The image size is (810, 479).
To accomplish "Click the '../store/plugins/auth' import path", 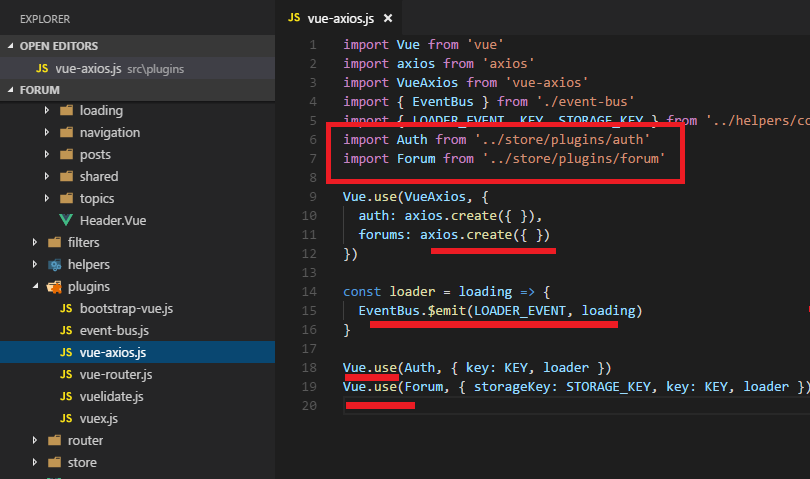I will click(x=562, y=140).
